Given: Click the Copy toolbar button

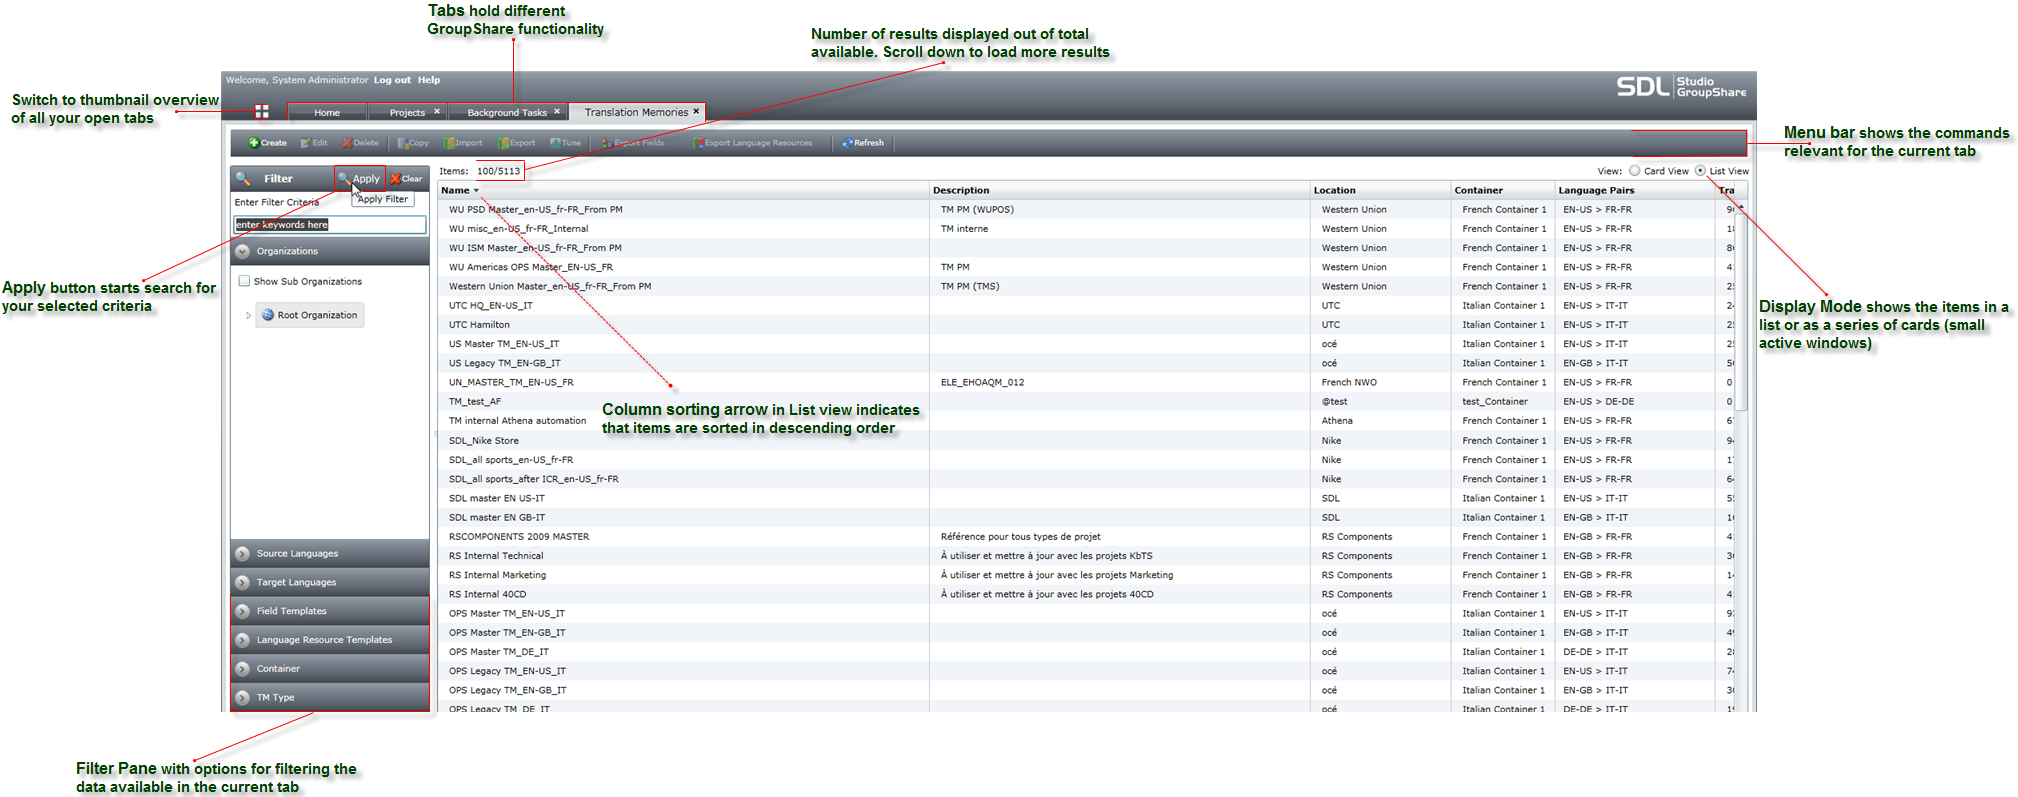Looking at the screenshot, I should pos(412,143).
